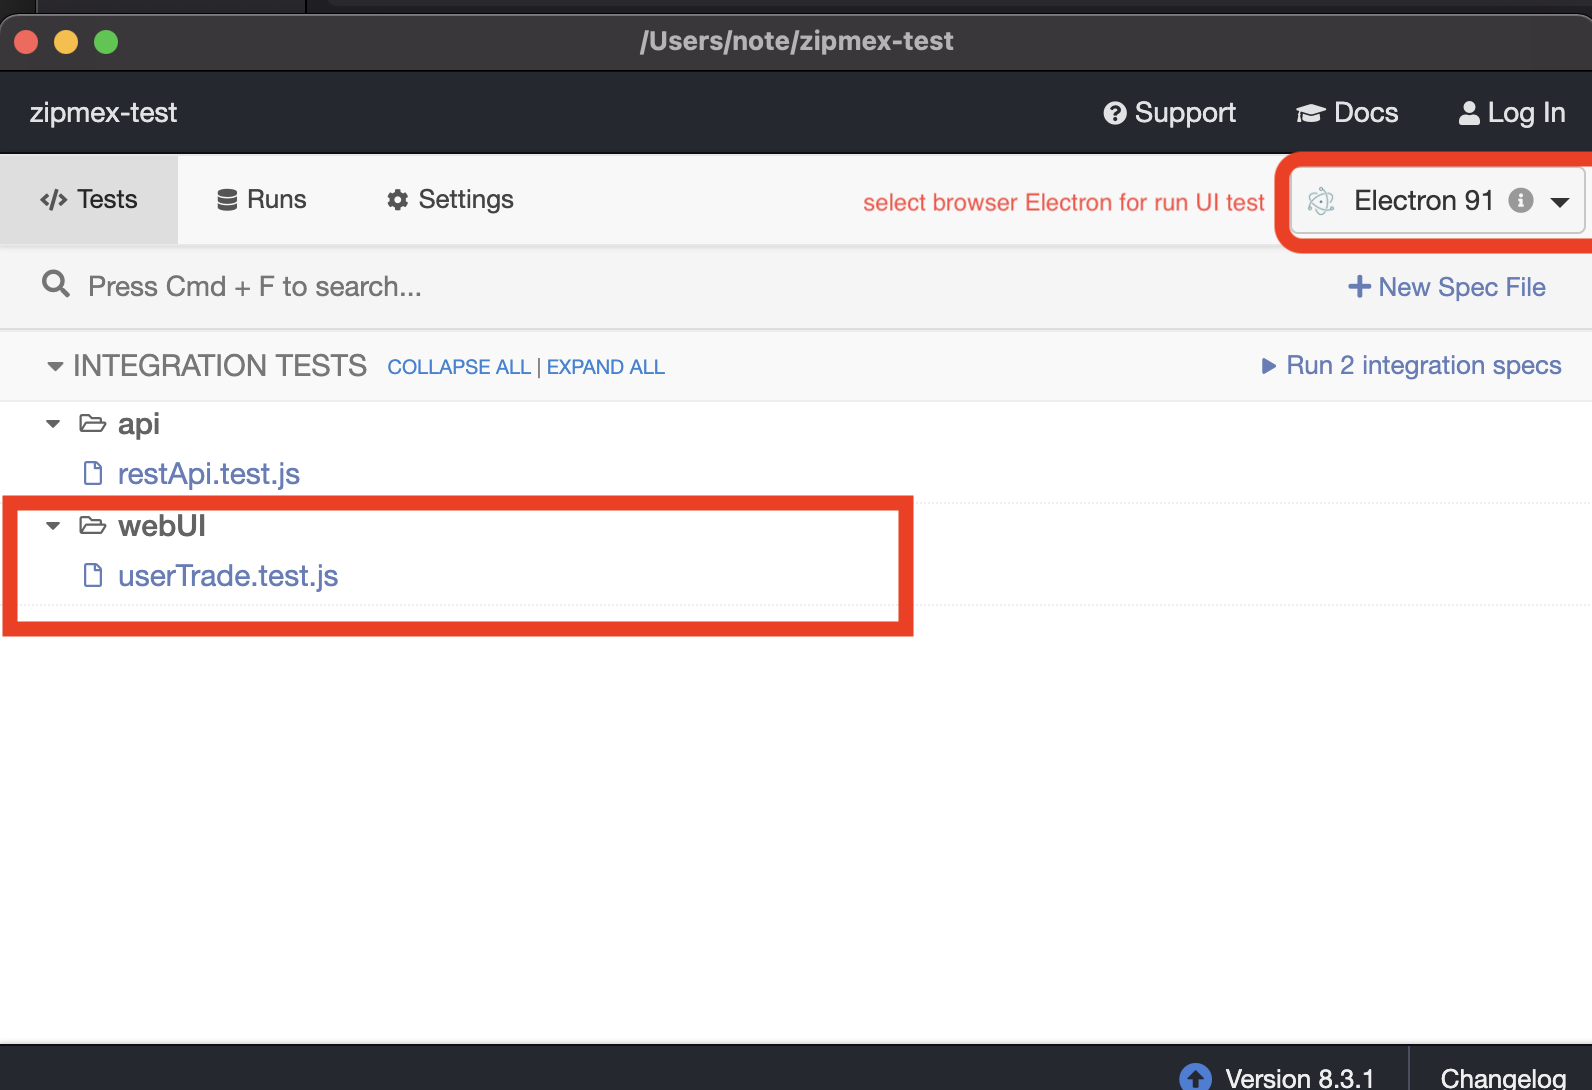
Task: Run 2 integration specs
Action: (1411, 366)
